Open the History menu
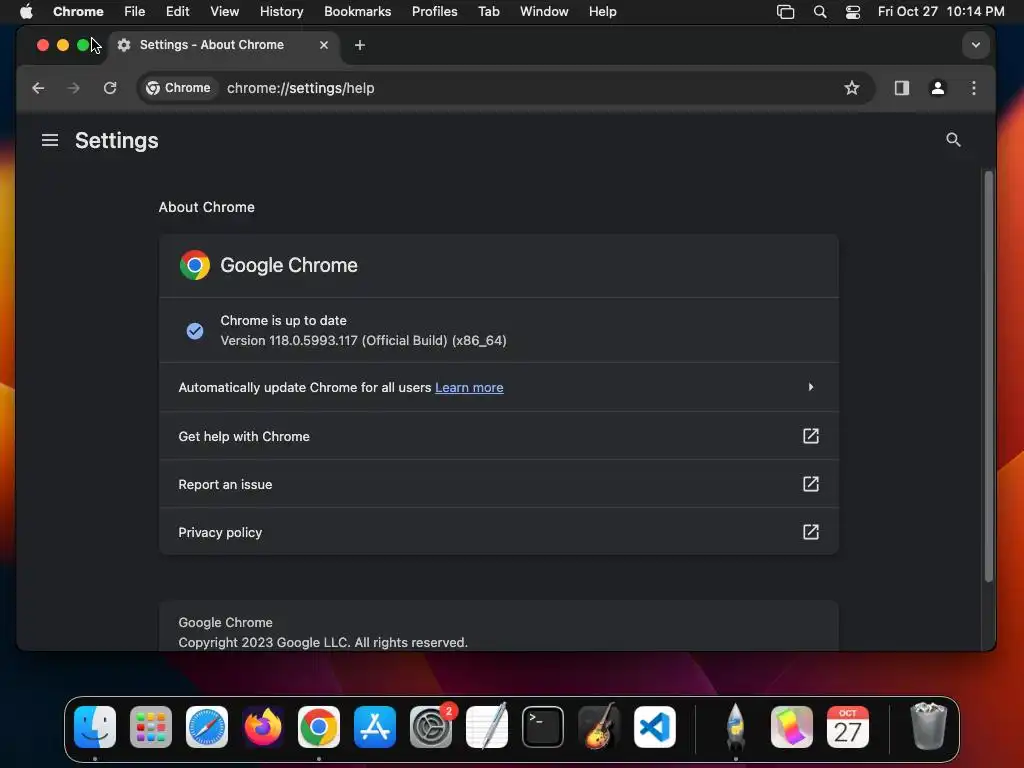The width and height of the screenshot is (1024, 768). coord(281,11)
